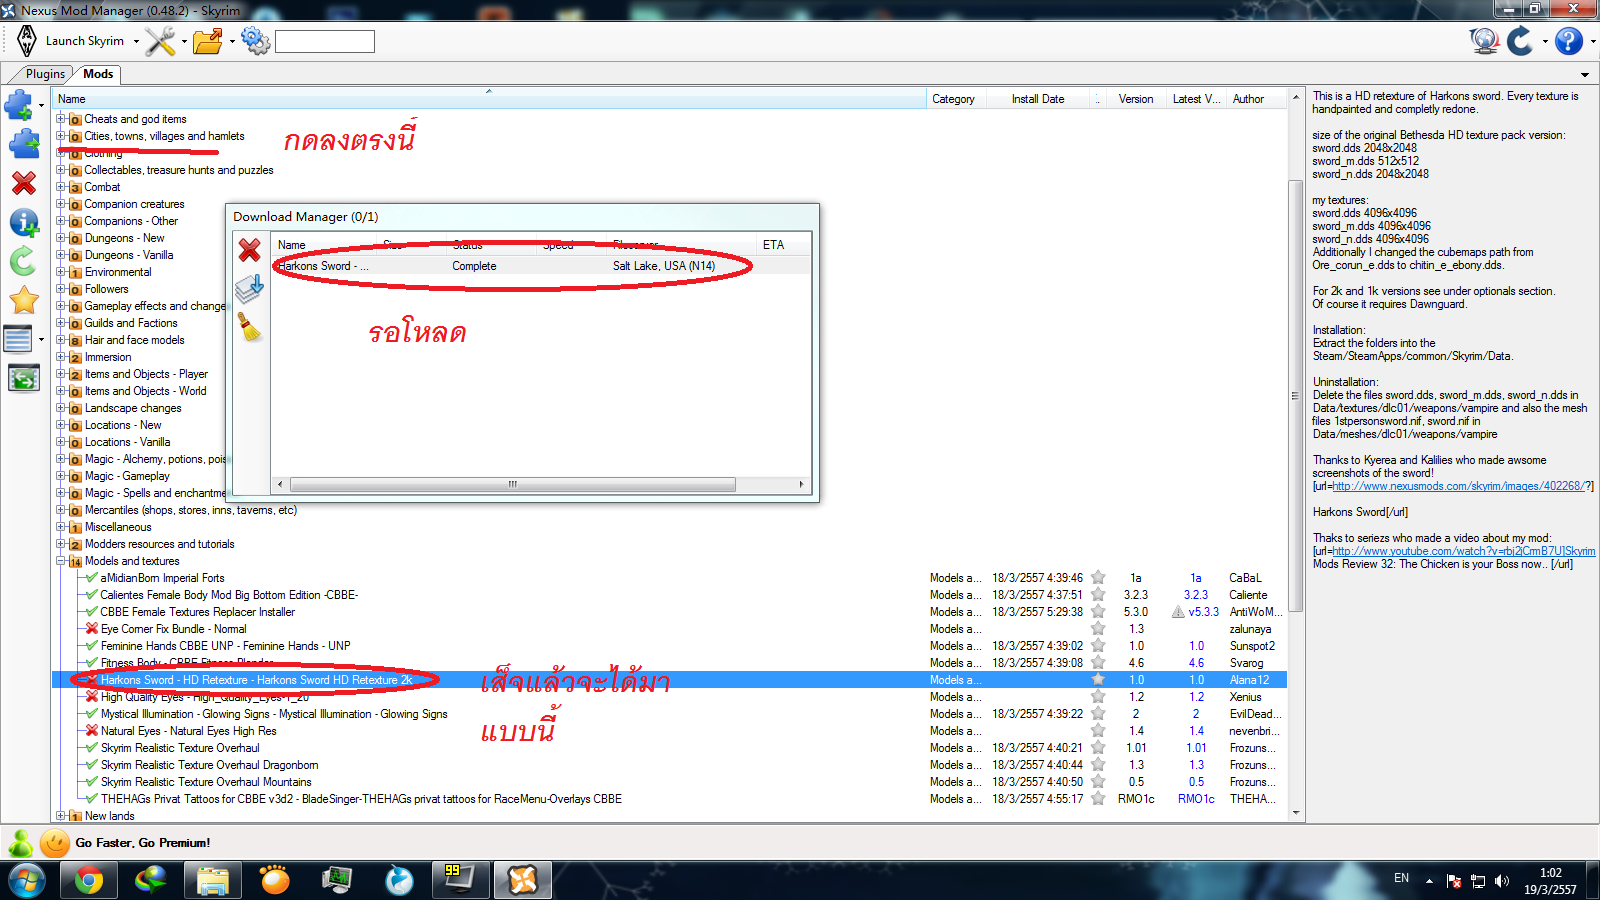The image size is (1600, 900).
Task: Click the category list view icon
Action: tap(19, 339)
